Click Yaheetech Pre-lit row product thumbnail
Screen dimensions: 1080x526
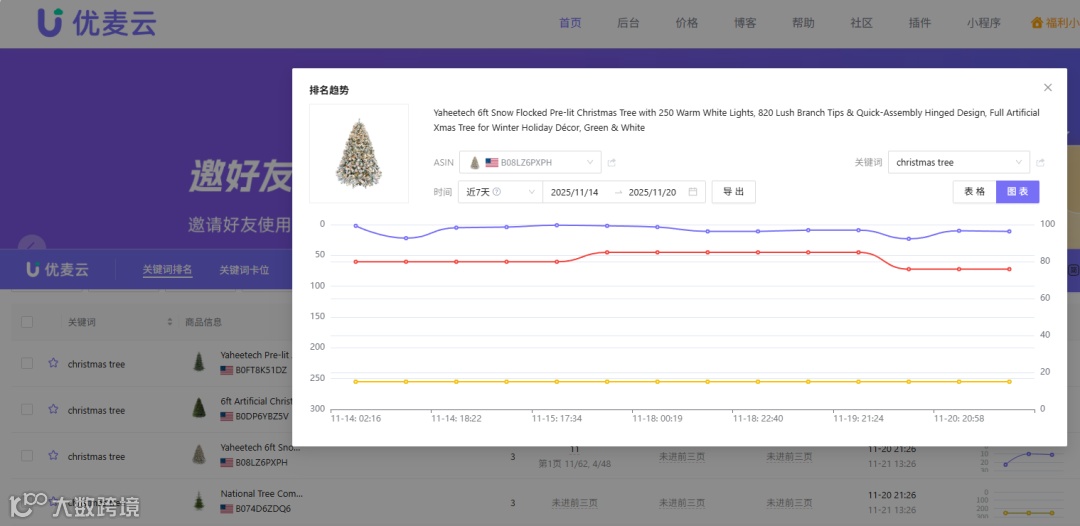[199, 362]
